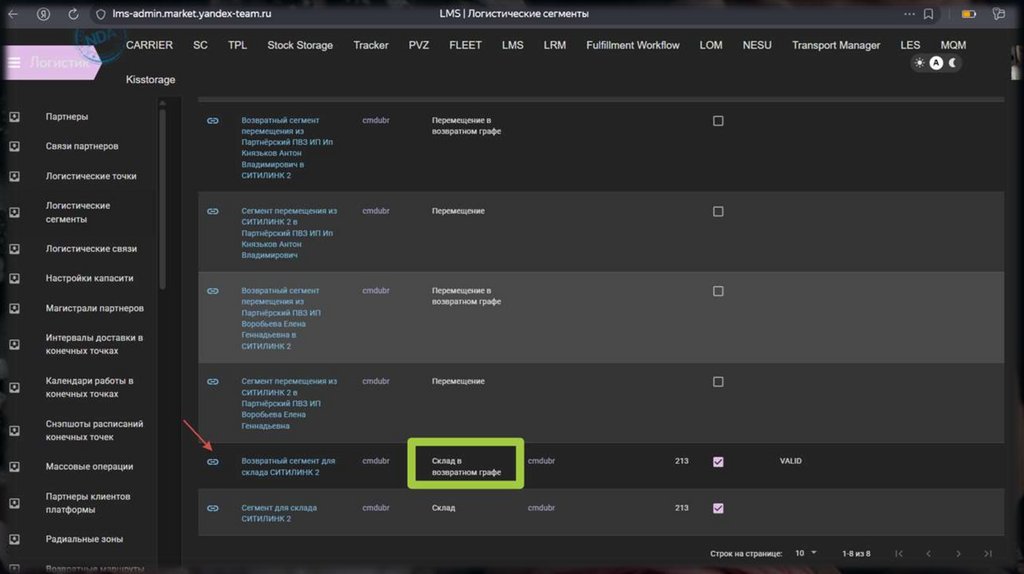Open the LRM tab
Image resolution: width=1024 pixels, height=574 pixels.
point(554,45)
